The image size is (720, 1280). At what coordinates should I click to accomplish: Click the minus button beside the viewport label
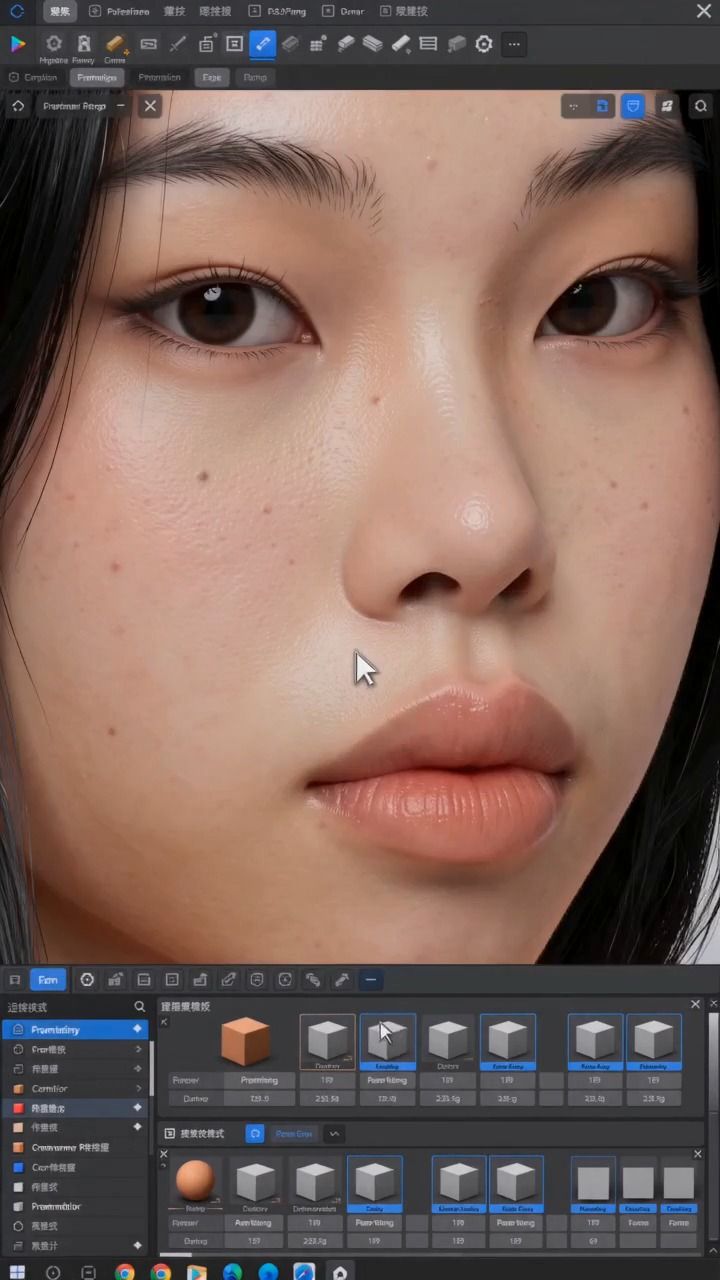(121, 105)
